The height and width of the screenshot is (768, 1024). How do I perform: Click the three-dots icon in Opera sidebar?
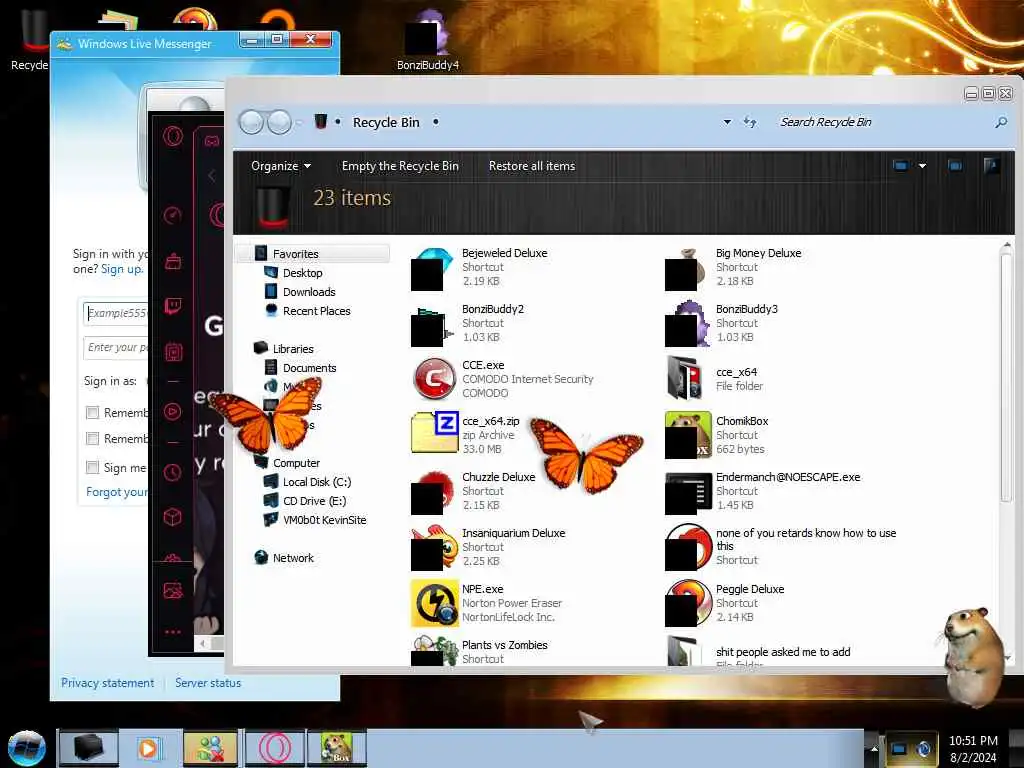pyautogui.click(x=173, y=632)
